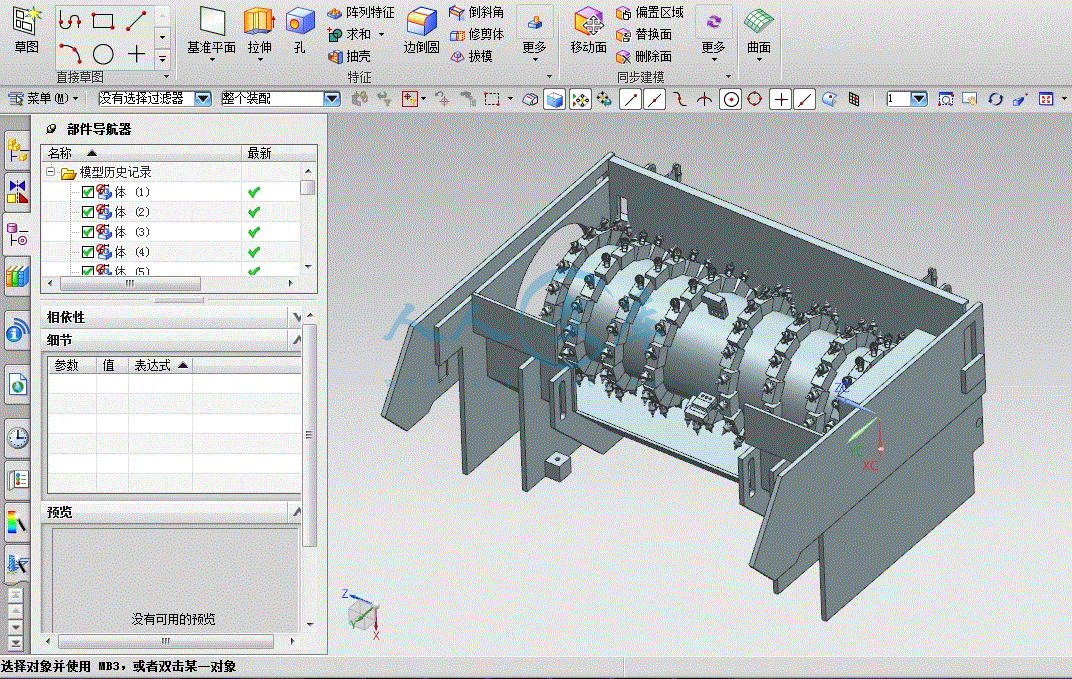
Task: Toggle the end point snap option
Action: tap(630, 100)
